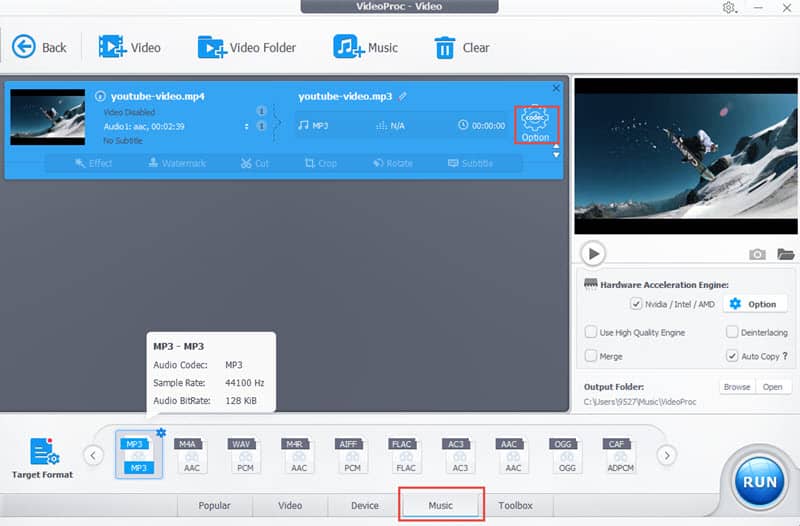Select the WAV PCM format preset
The width and height of the screenshot is (800, 526).
[x=245, y=455]
